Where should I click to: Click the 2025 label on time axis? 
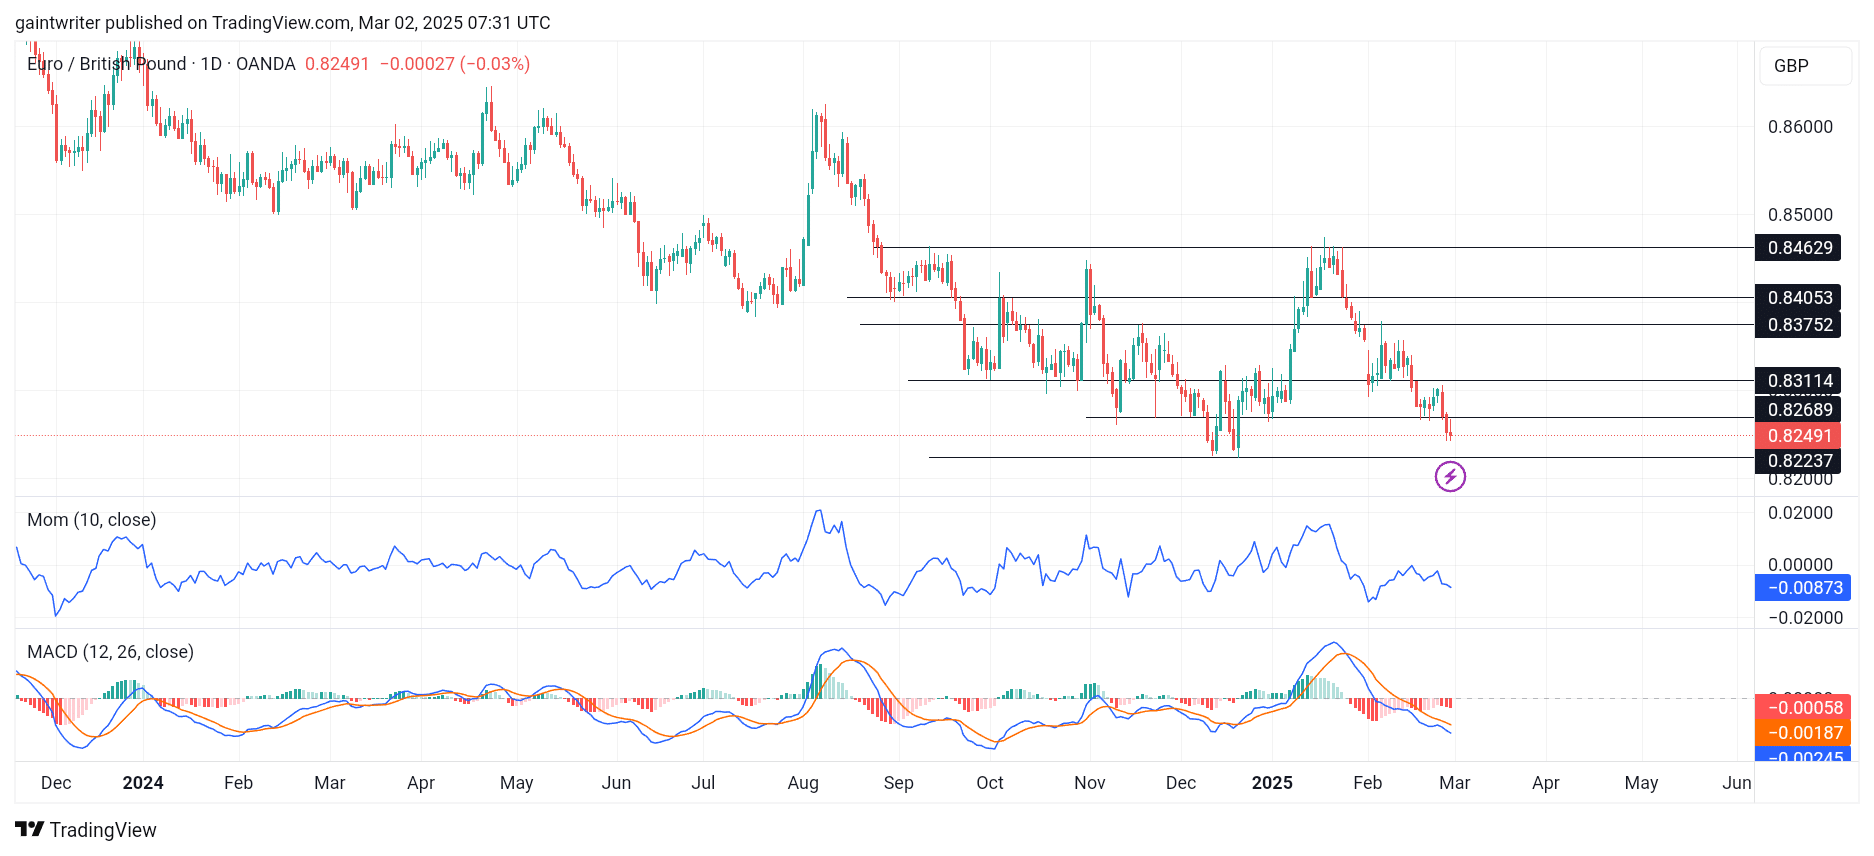(1272, 783)
